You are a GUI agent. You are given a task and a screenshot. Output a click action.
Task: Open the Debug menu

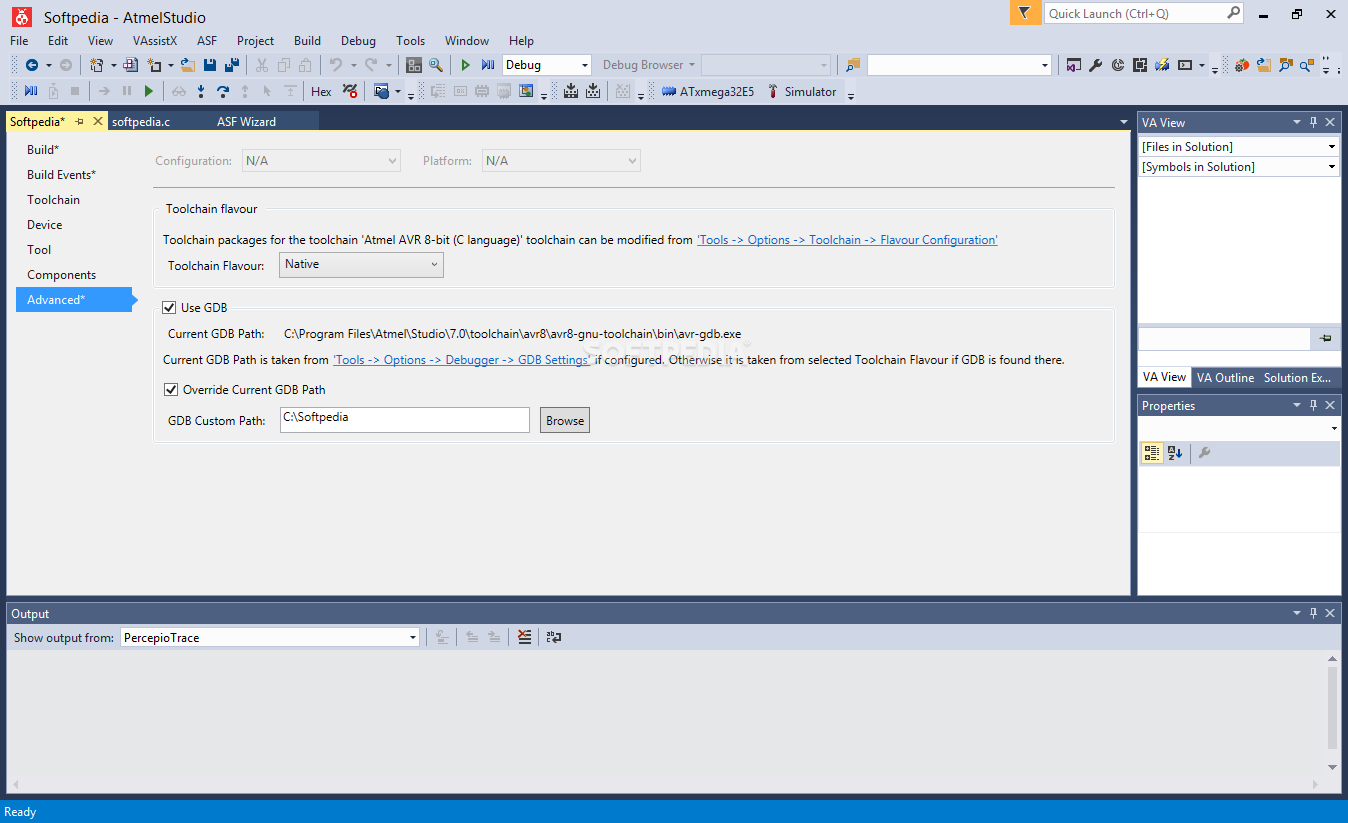pos(358,41)
